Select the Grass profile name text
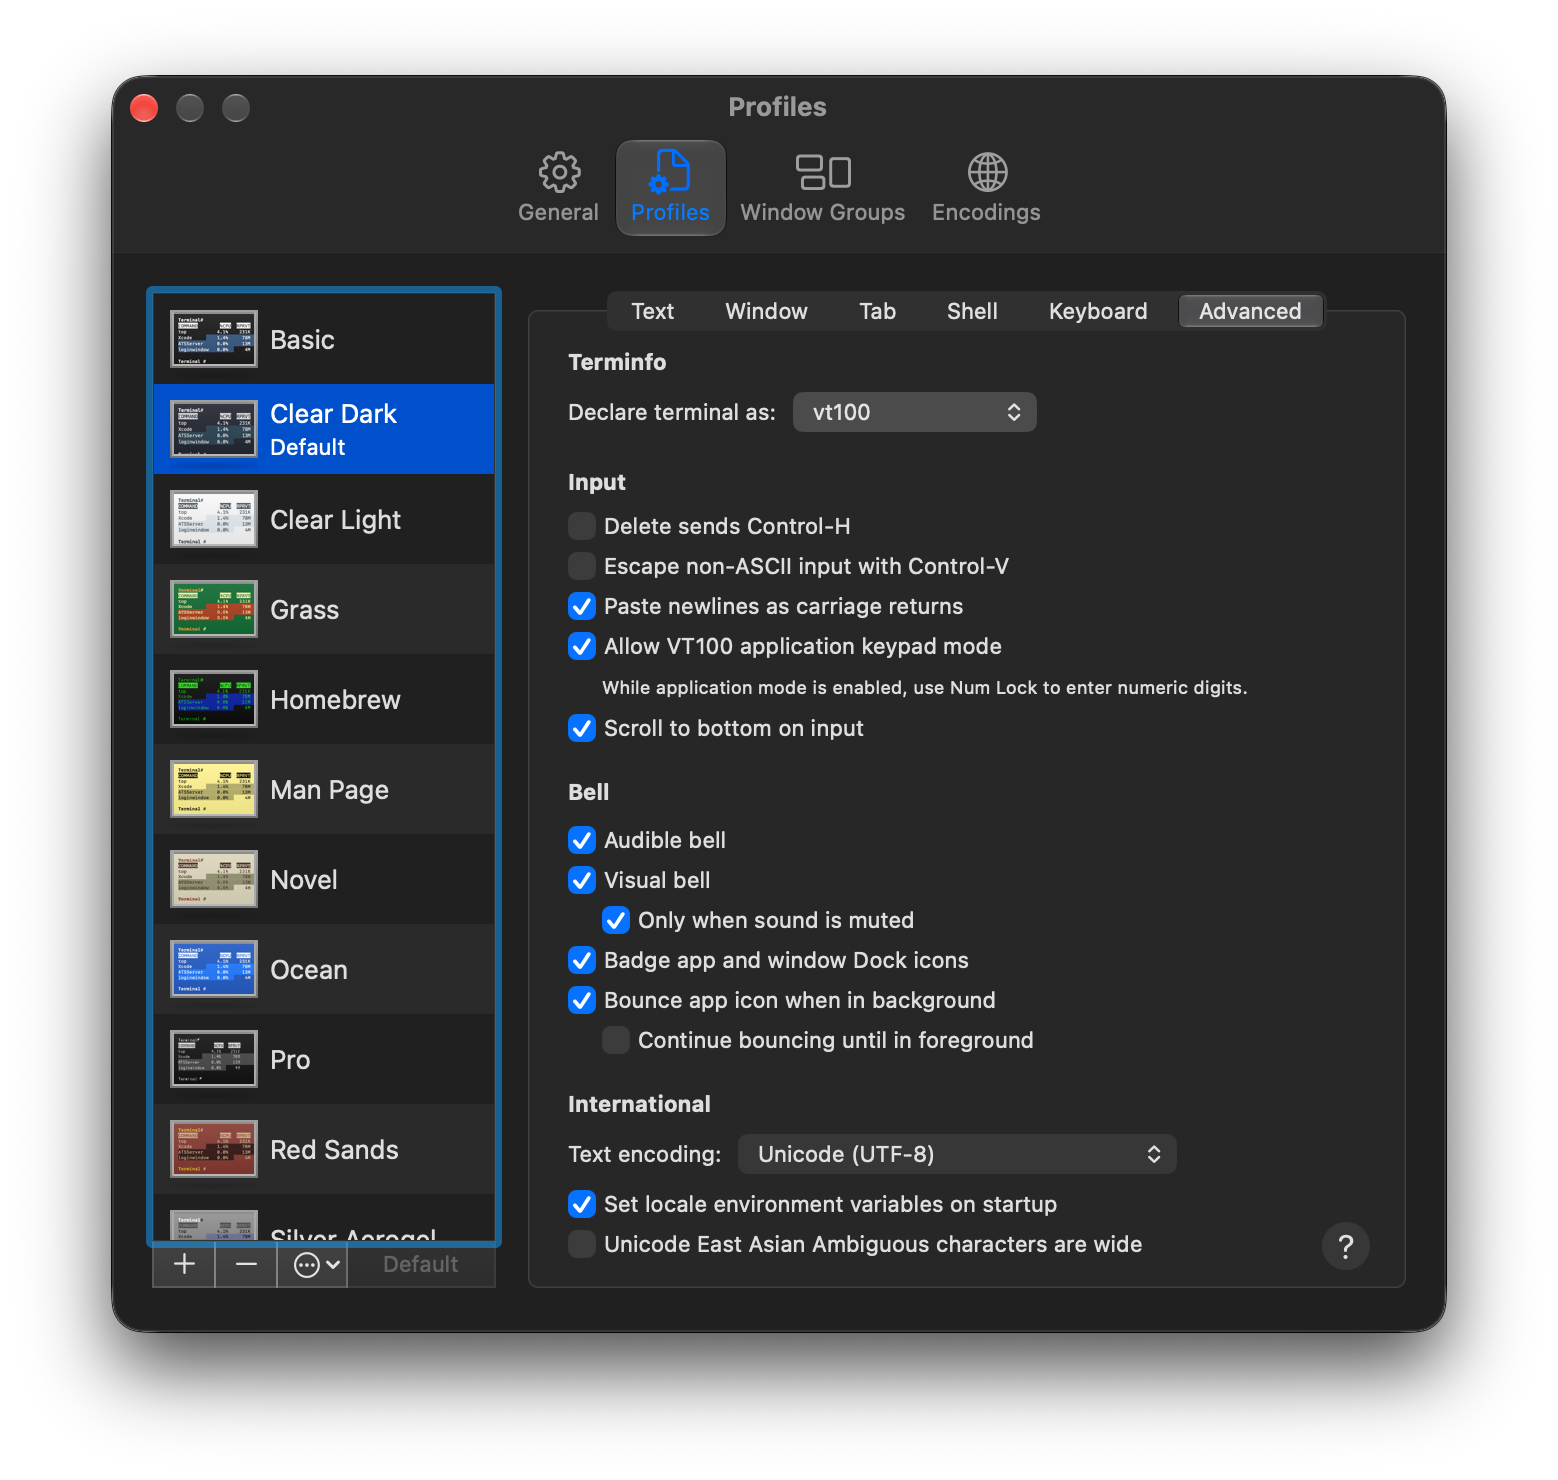The width and height of the screenshot is (1558, 1480). [304, 610]
